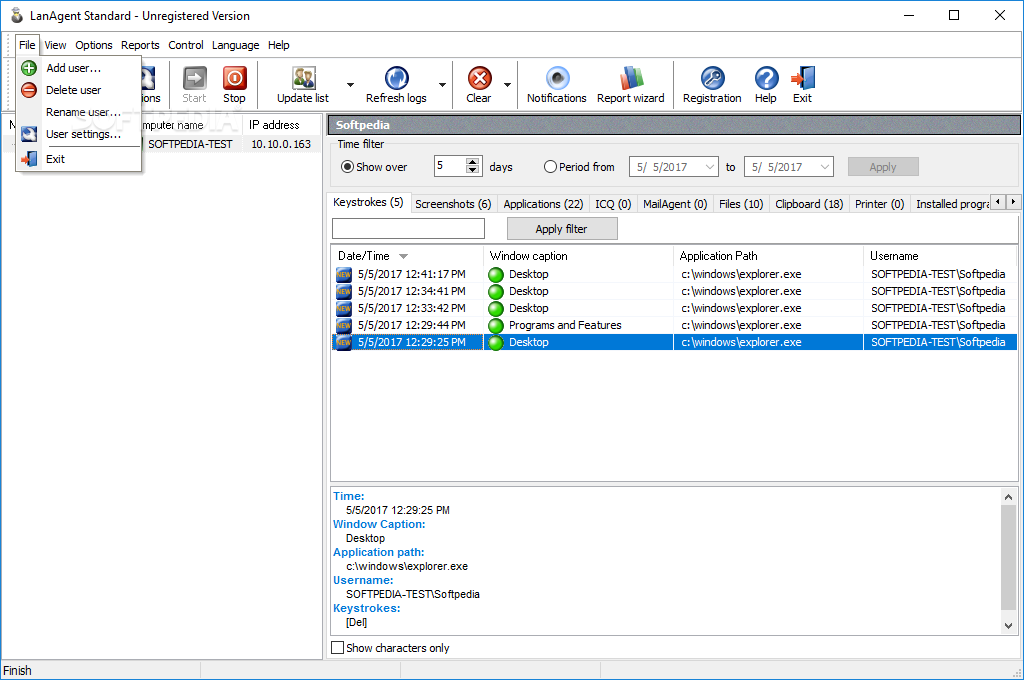Screen dimensions: 1024x680
Task: Switch to the Clipboard (18) tab
Action: [809, 204]
